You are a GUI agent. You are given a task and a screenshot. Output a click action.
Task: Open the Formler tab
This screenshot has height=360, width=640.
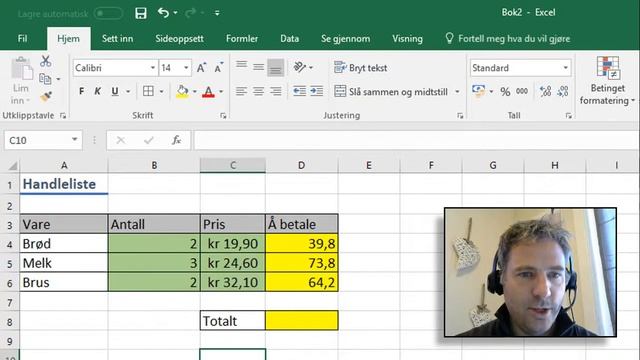point(242,39)
